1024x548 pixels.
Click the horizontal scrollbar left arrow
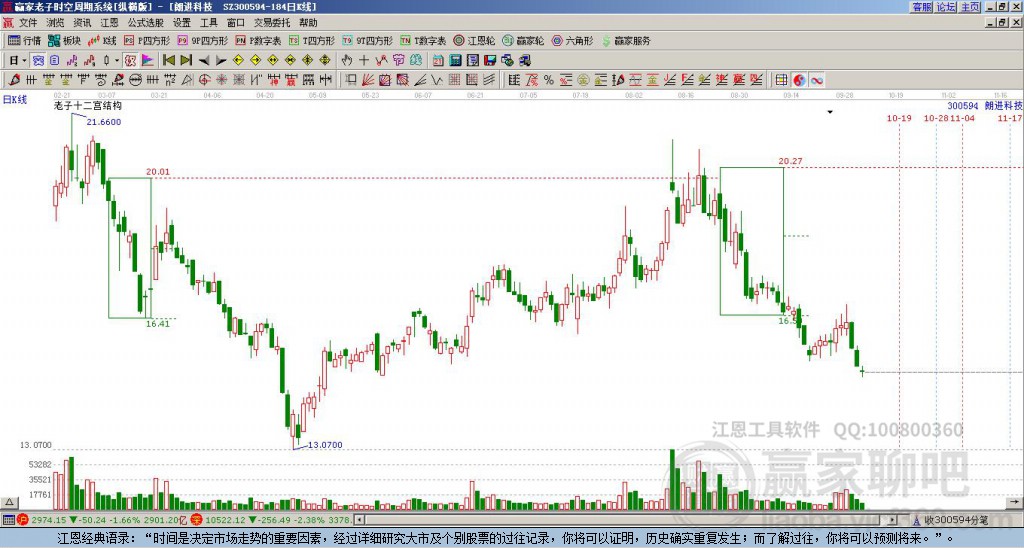click(359, 520)
